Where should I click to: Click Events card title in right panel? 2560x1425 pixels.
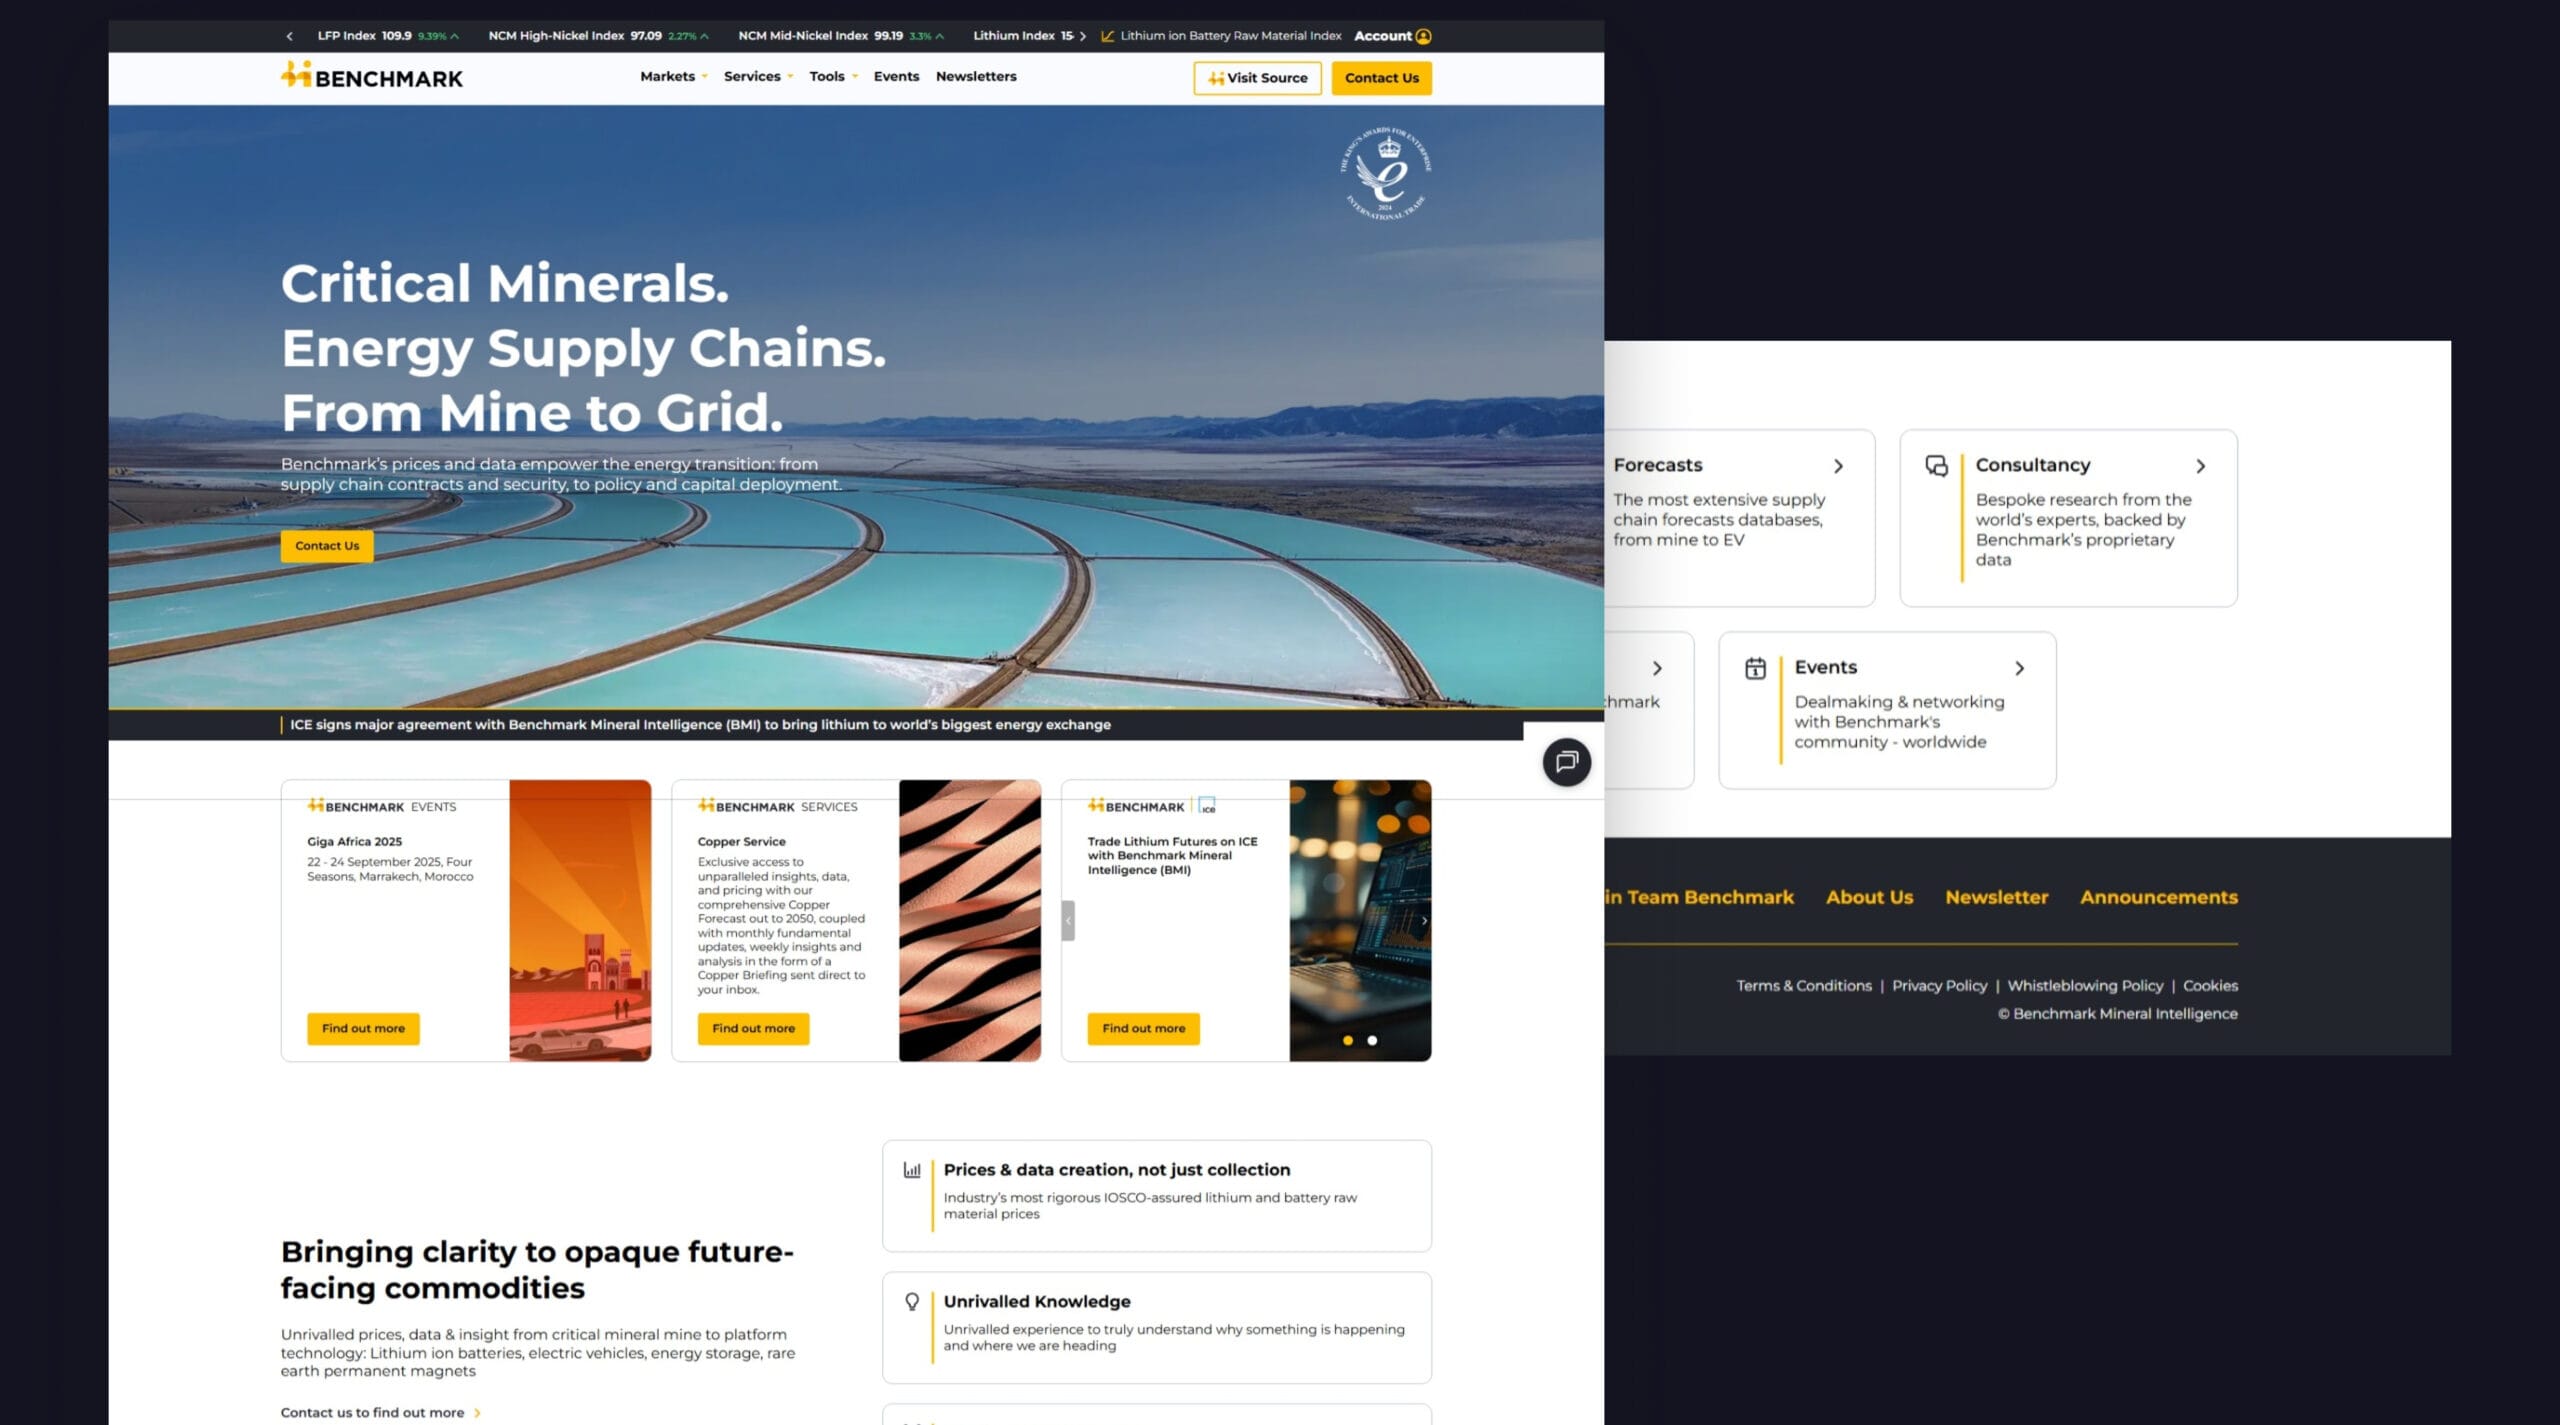[1825, 668]
